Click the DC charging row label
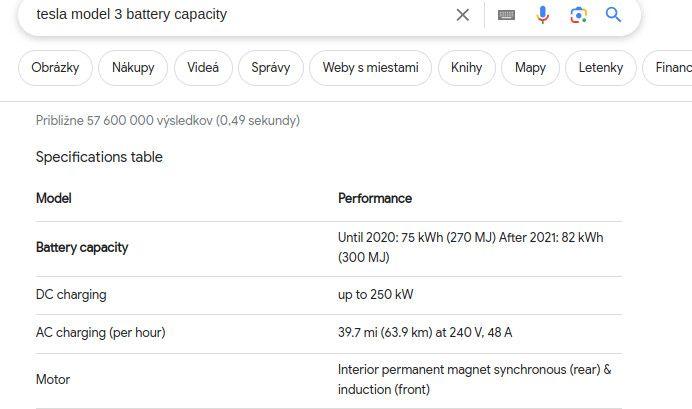The height and width of the screenshot is (409, 692). [71, 295]
